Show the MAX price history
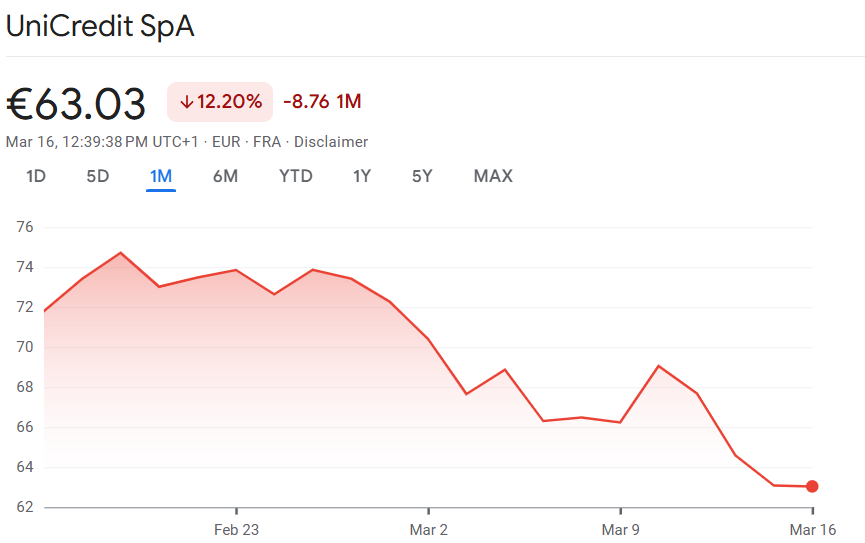865x543 pixels. click(493, 176)
